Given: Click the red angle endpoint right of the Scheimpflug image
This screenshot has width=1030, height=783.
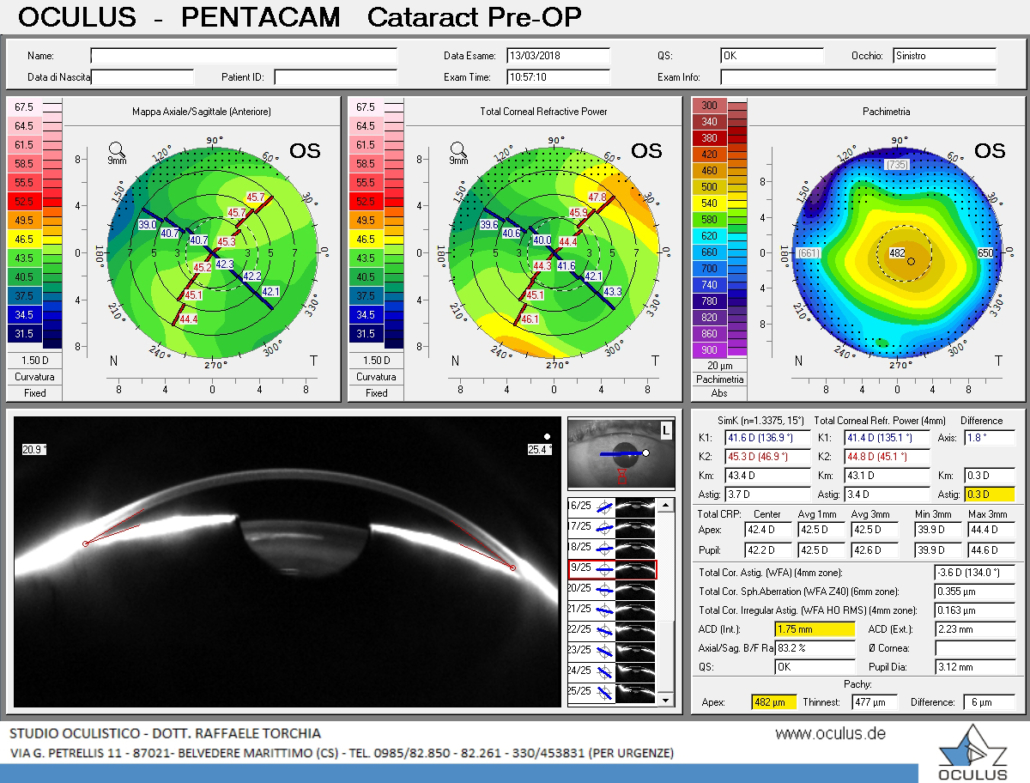Looking at the screenshot, I should pos(513,568).
